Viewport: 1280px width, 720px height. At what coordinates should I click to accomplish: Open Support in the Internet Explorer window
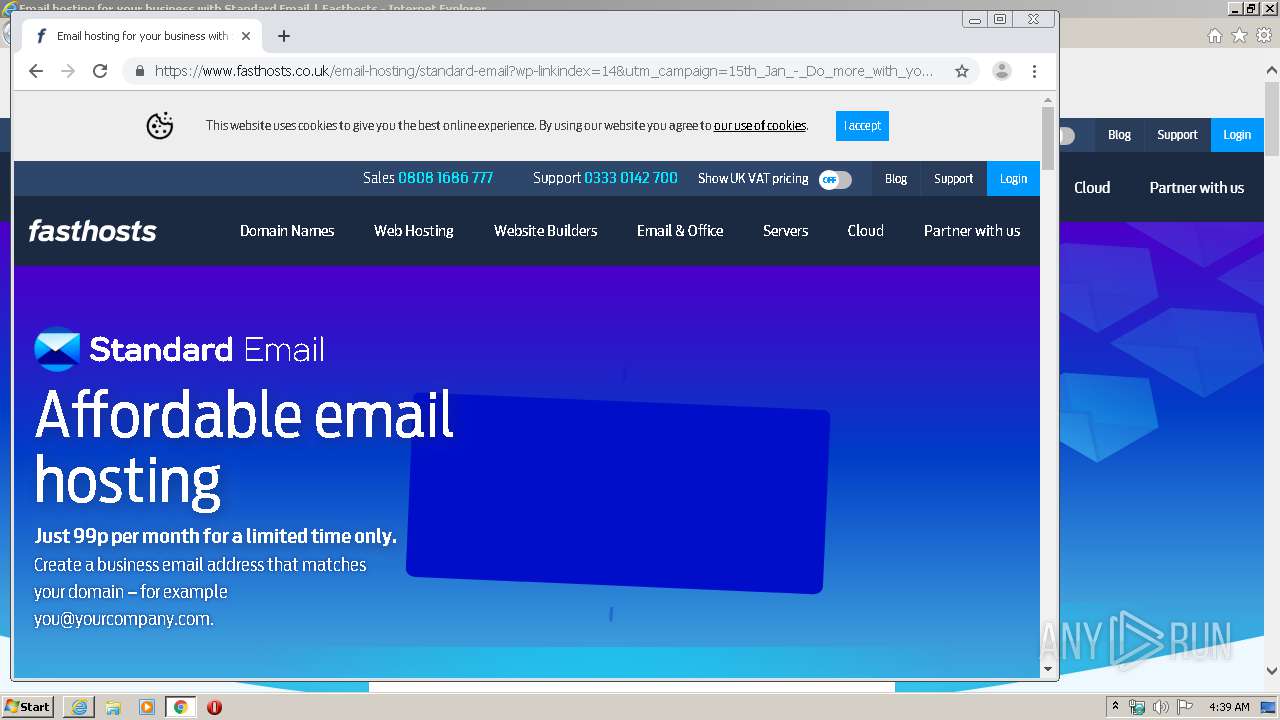click(1177, 135)
